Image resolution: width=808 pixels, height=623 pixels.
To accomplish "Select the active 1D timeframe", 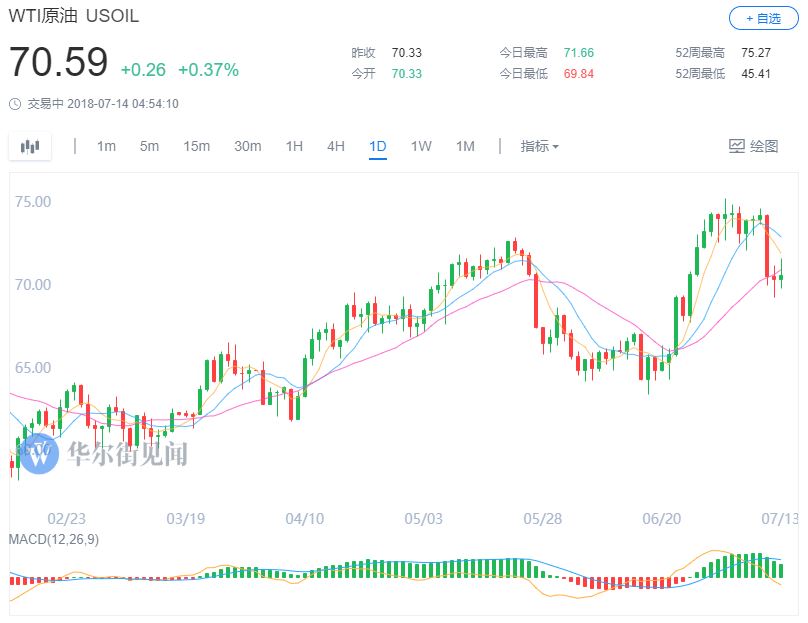I will point(377,146).
